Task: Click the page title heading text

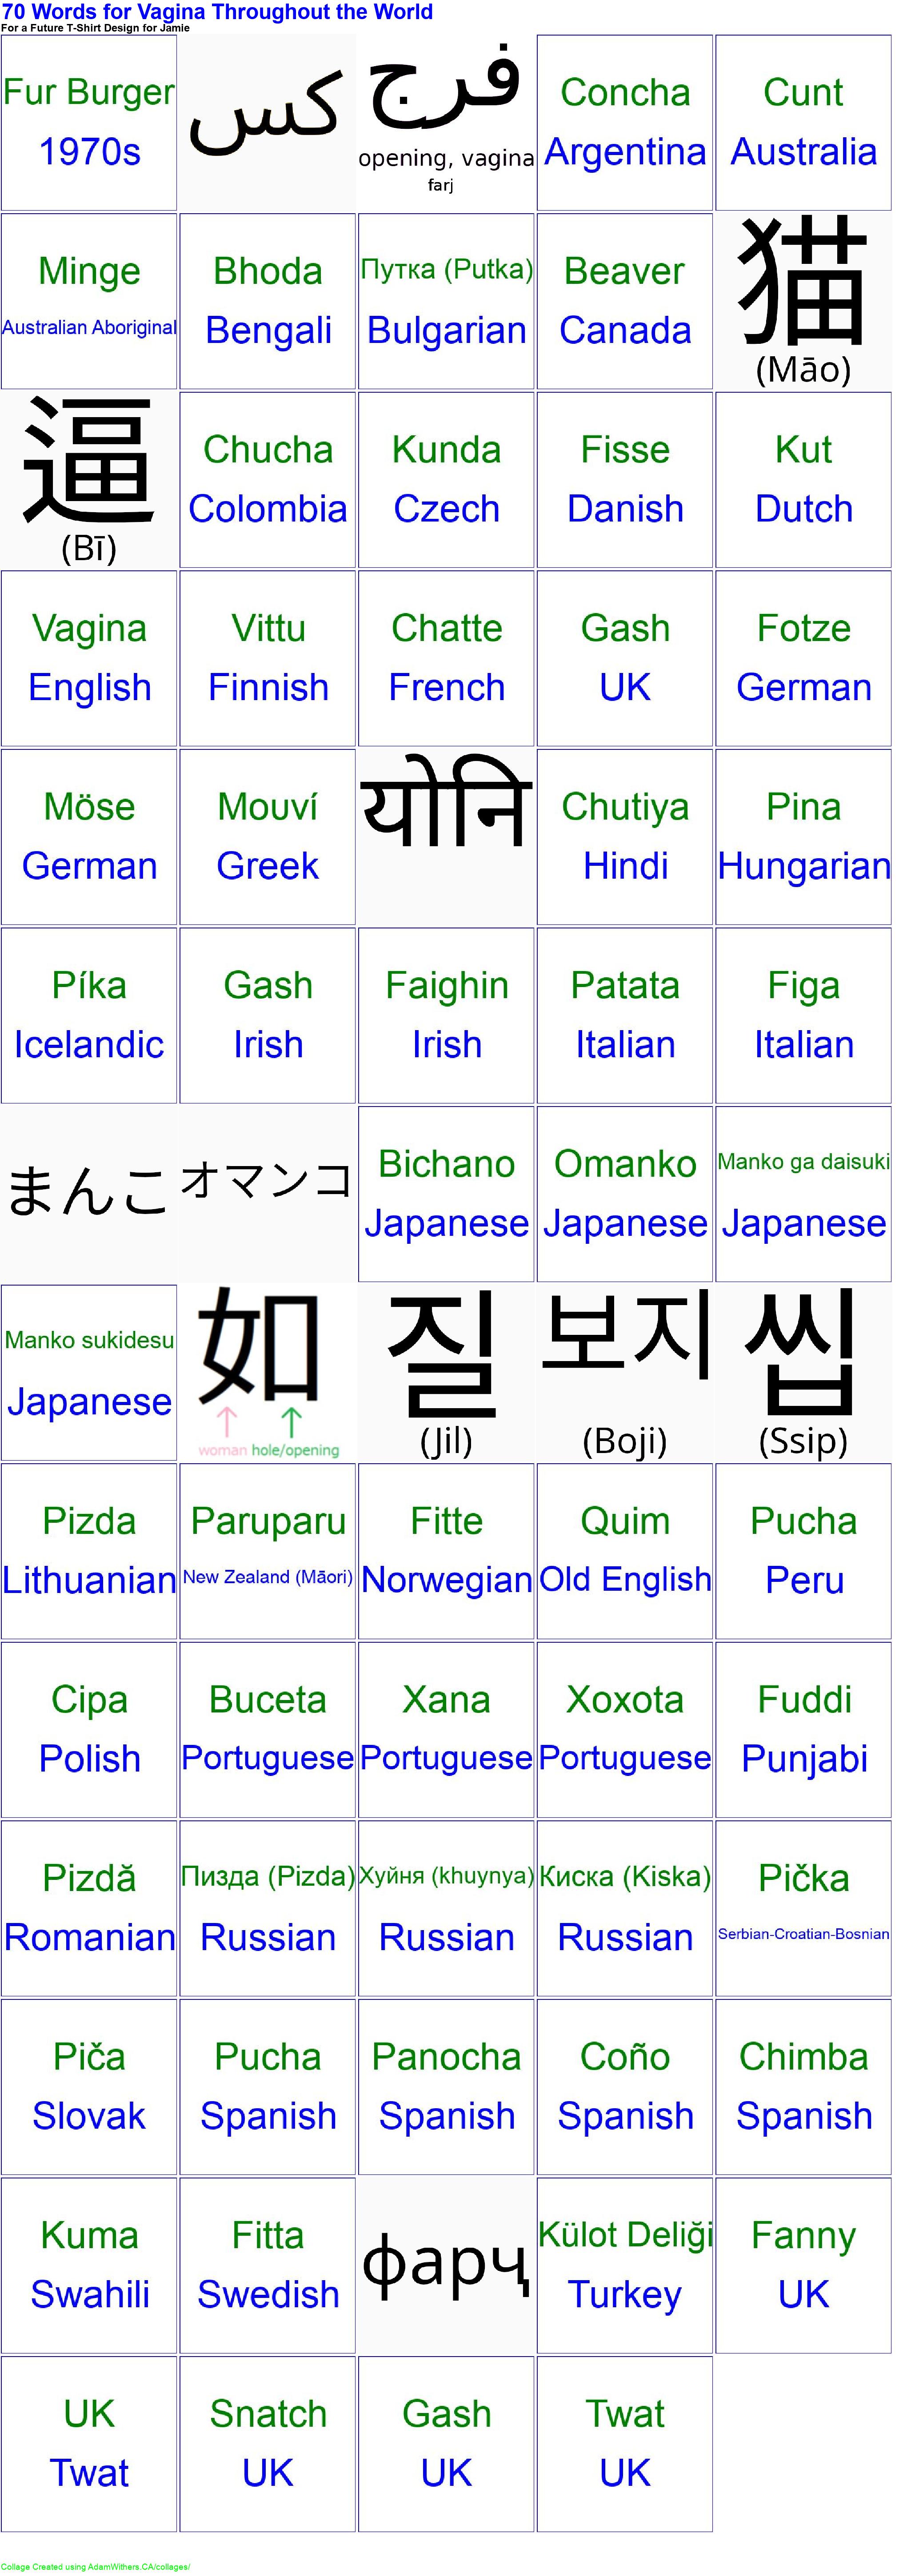Action: (x=217, y=12)
